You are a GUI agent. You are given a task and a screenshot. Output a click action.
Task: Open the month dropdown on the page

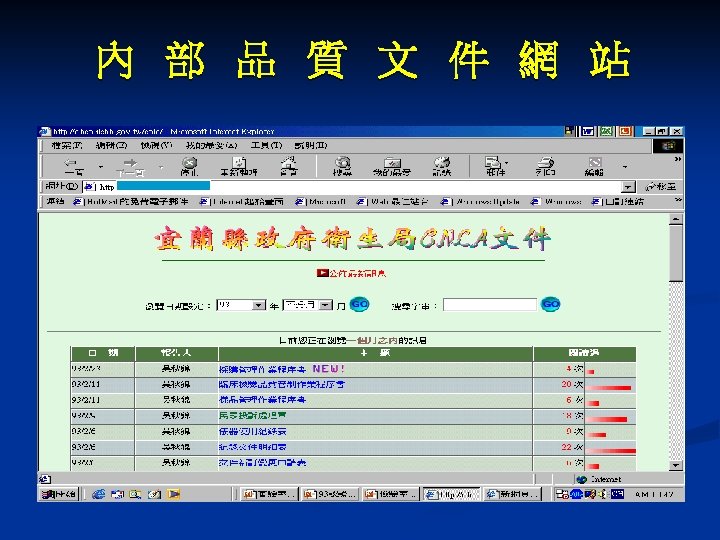point(326,305)
